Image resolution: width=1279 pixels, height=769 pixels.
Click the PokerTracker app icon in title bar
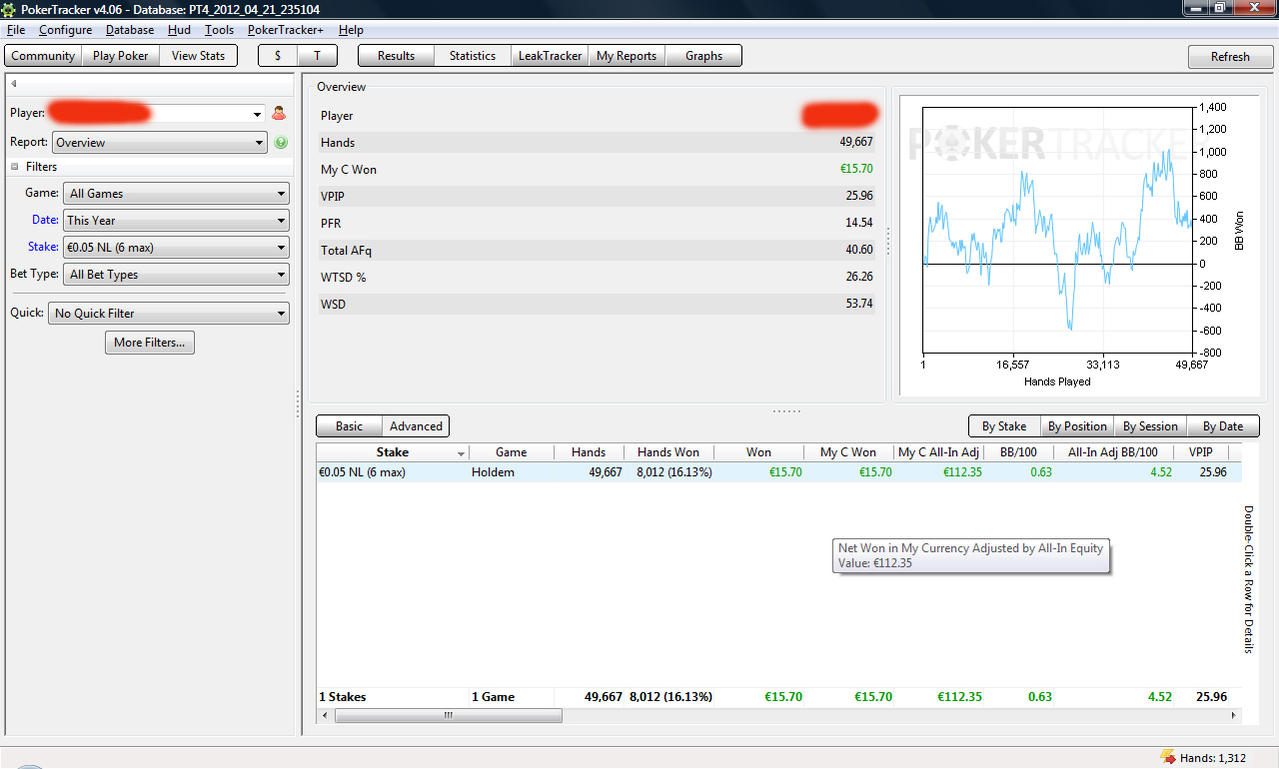[10, 10]
